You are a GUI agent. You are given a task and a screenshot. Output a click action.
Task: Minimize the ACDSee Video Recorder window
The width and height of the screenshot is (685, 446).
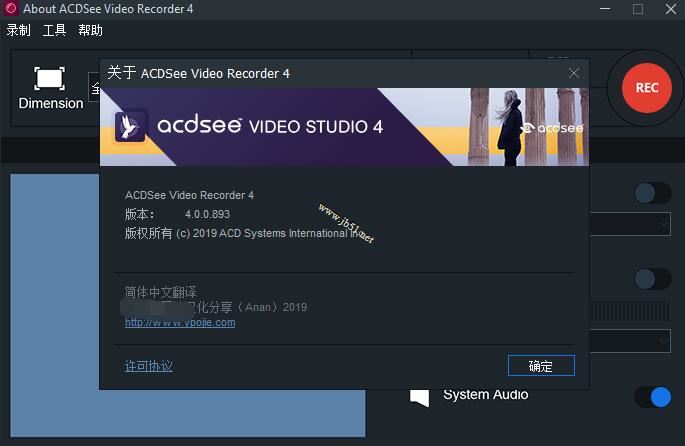tap(605, 9)
